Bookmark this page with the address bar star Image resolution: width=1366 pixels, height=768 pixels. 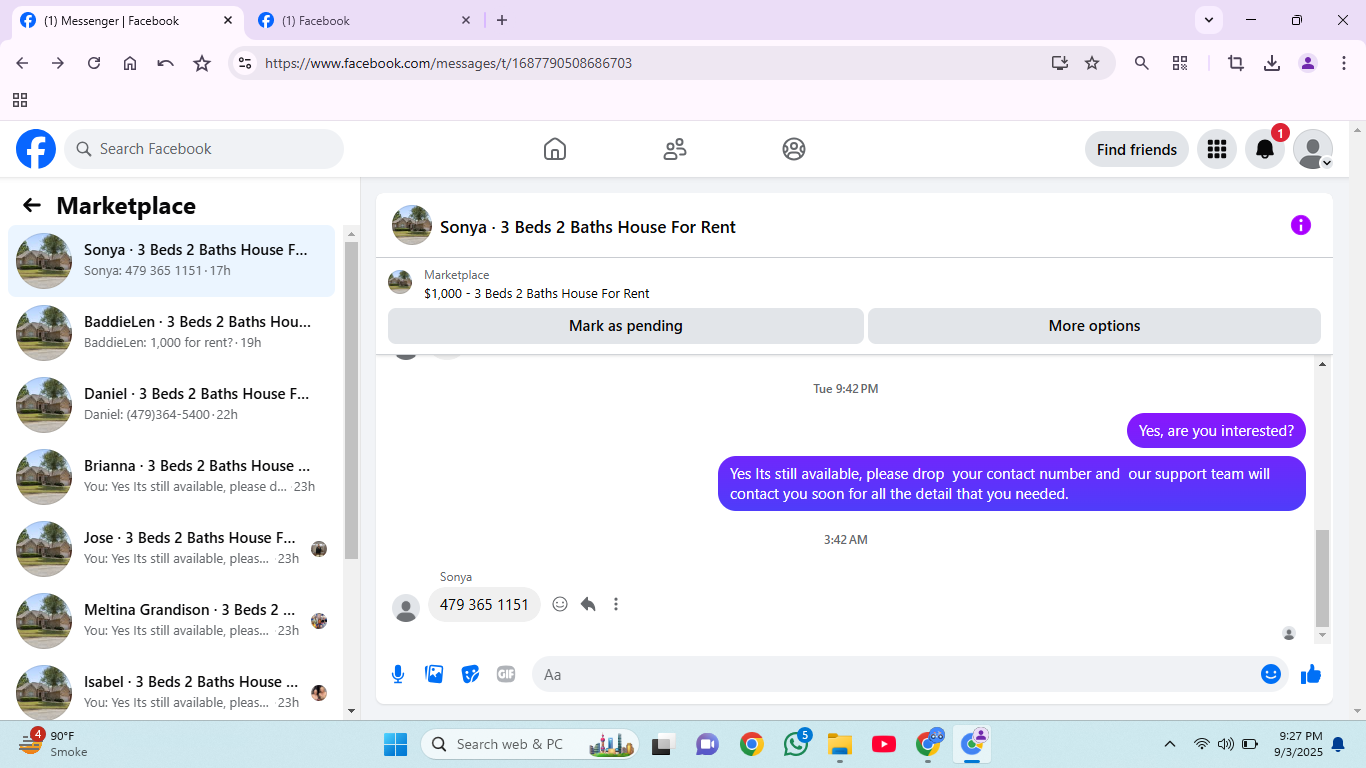click(x=1092, y=63)
